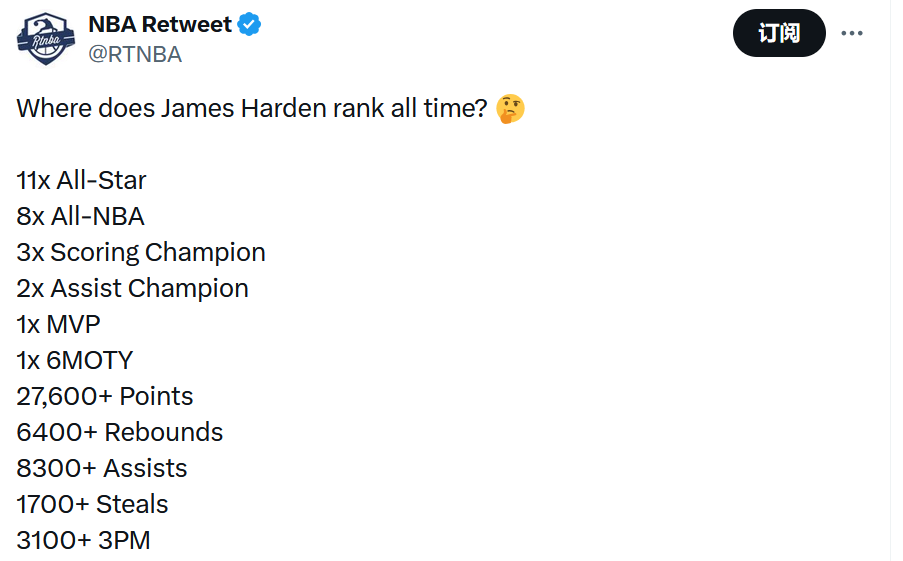This screenshot has width=903, height=561.
Task: Open the NBA Retweet display name link
Action: point(160,25)
